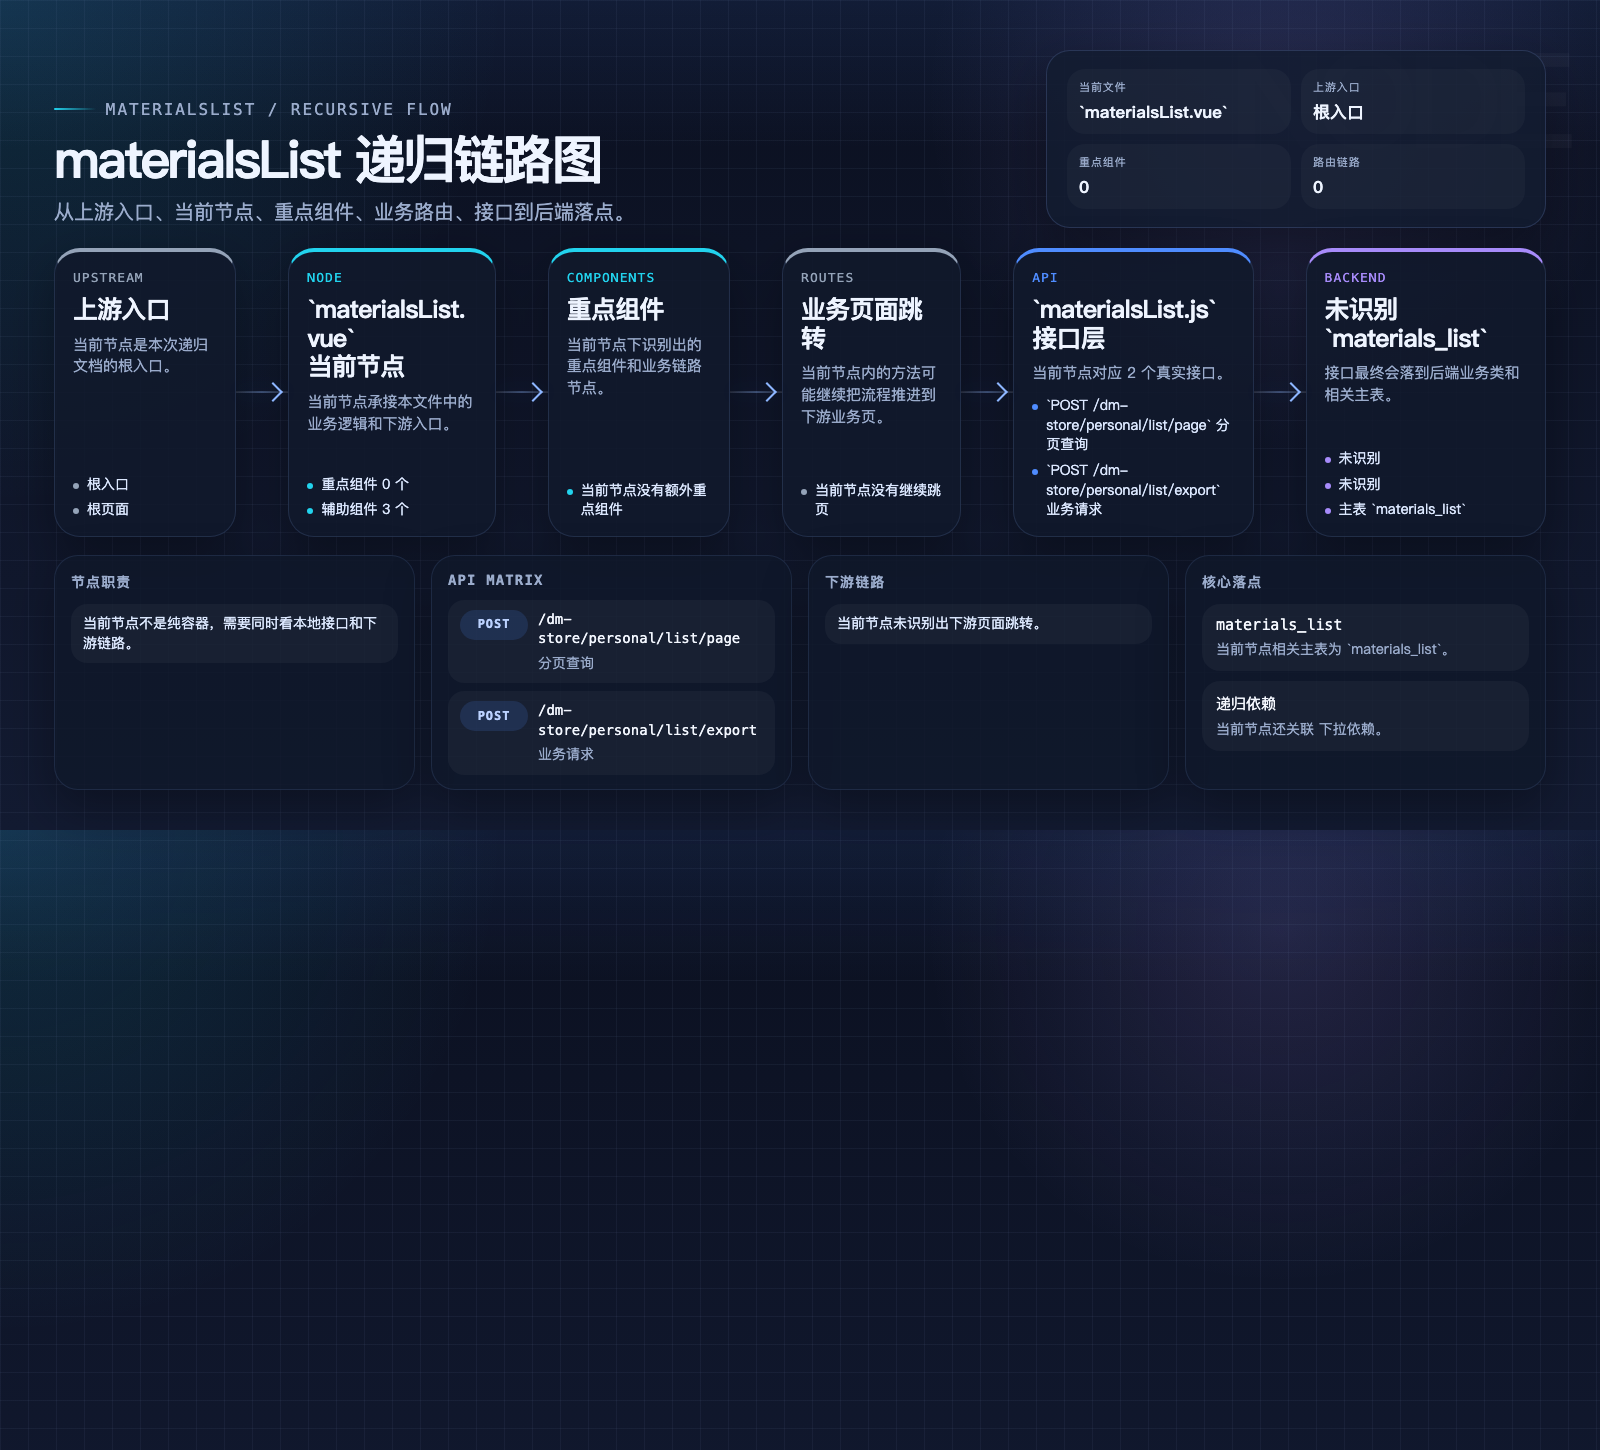This screenshot has width=1600, height=1450.
Task: Select the /dm-store/personal/list/page API matrix row
Action: click(x=611, y=641)
